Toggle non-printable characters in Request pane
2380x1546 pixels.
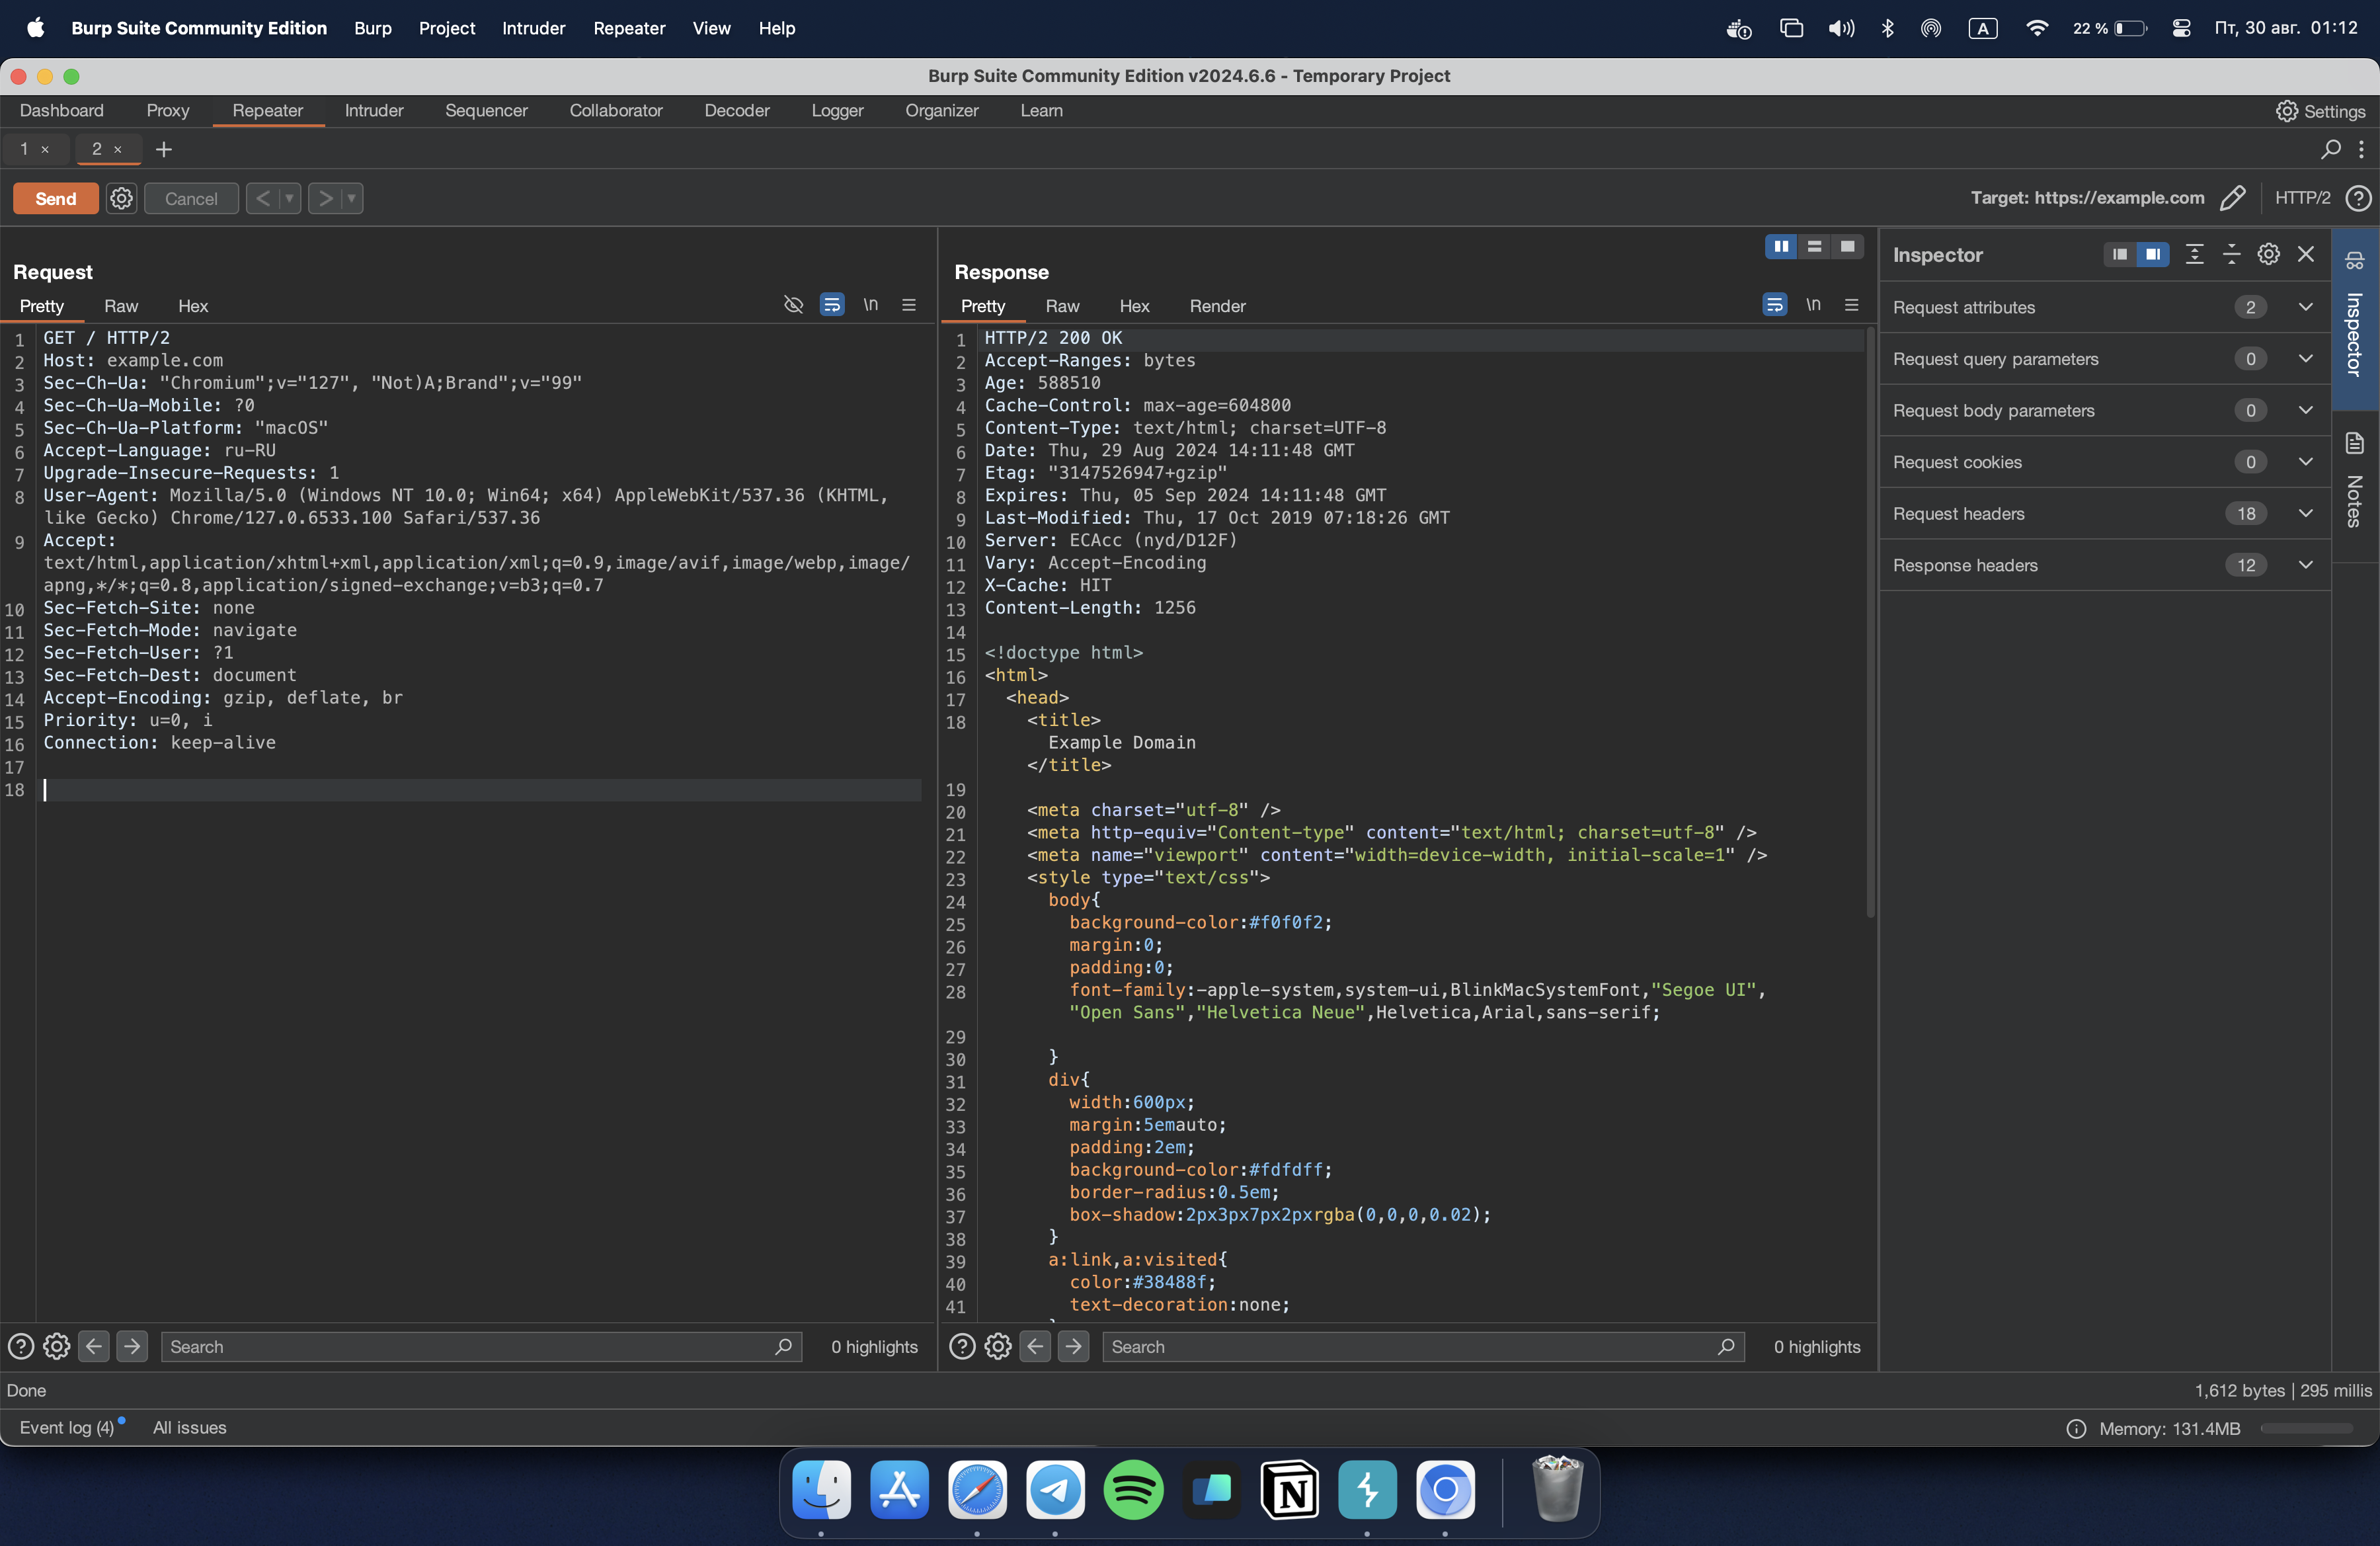870,305
